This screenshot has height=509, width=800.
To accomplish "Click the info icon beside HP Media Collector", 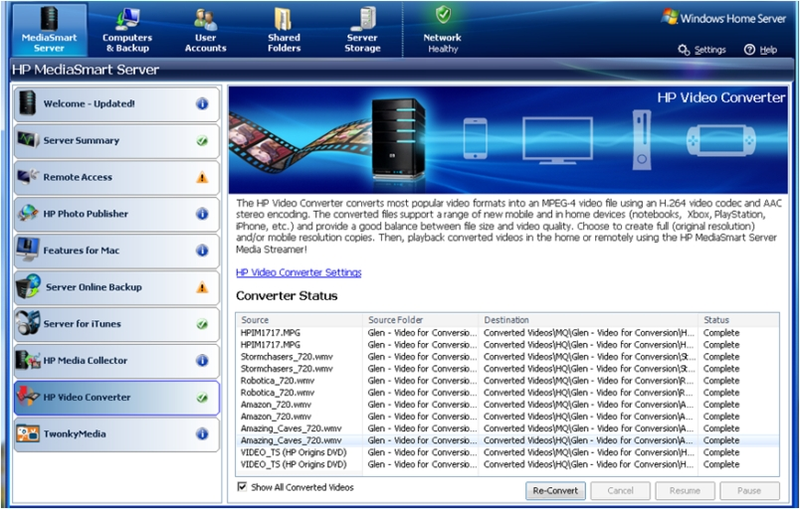I will (202, 361).
